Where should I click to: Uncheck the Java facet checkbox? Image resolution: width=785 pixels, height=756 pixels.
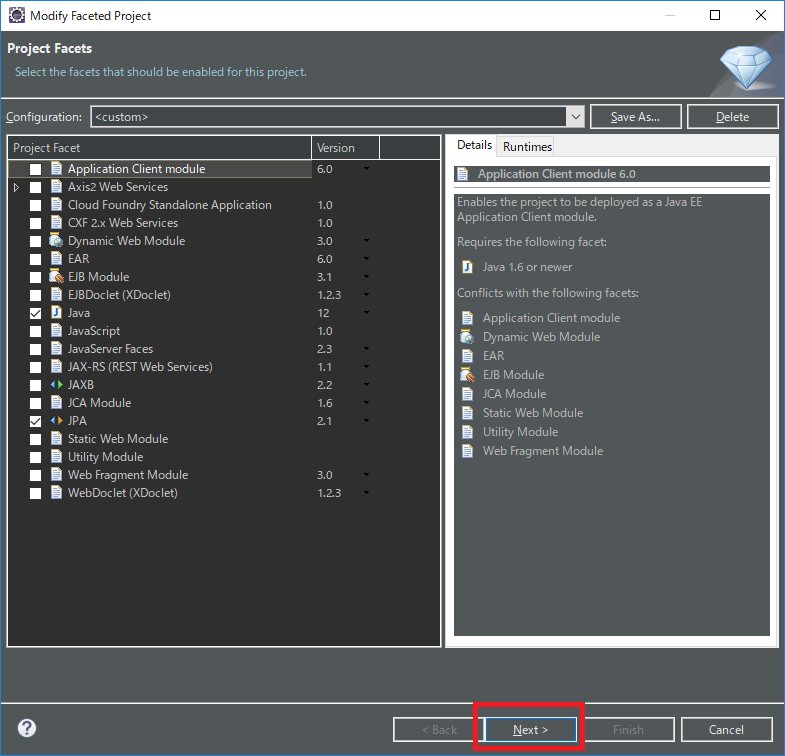tap(35, 313)
